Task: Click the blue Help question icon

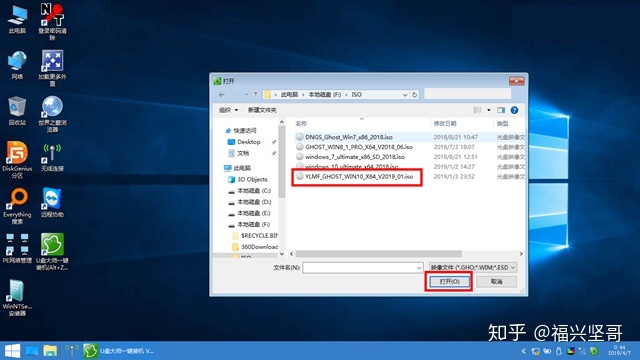Action: [514, 110]
